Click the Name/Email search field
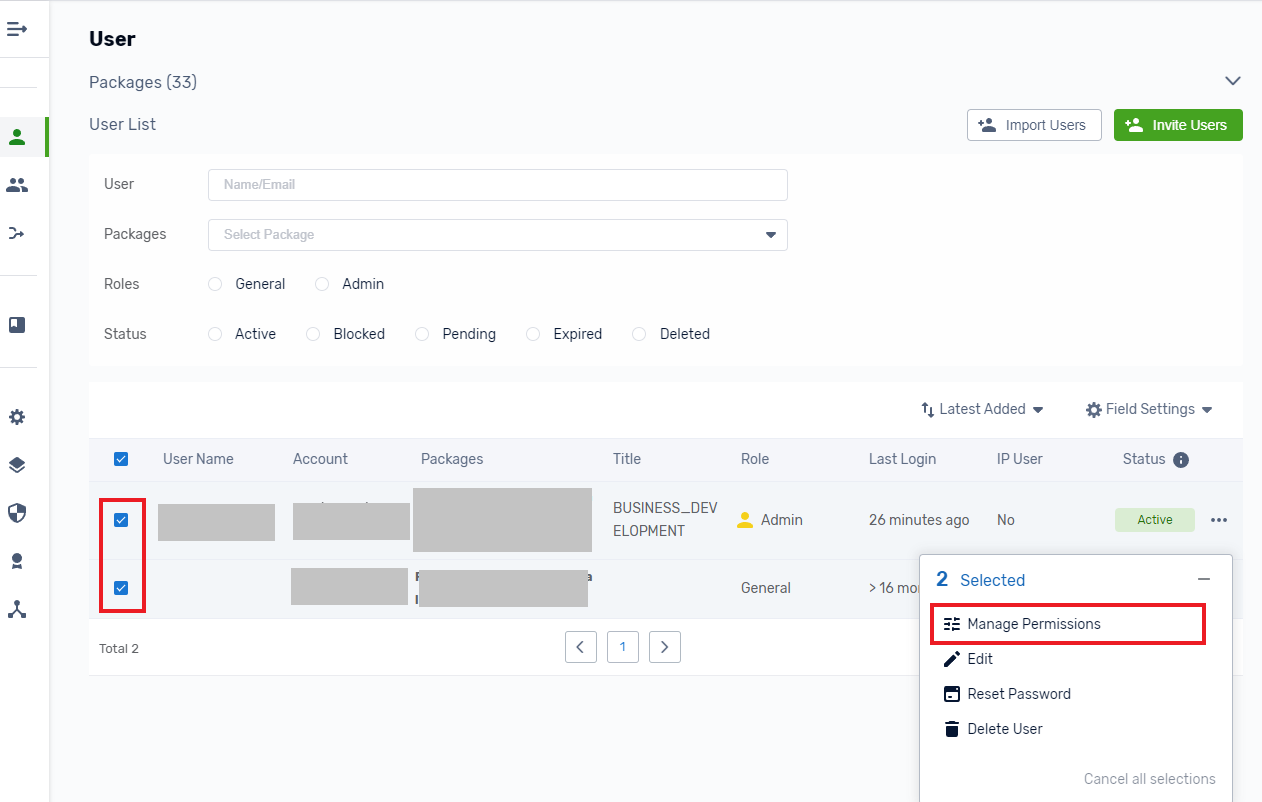 click(x=497, y=185)
